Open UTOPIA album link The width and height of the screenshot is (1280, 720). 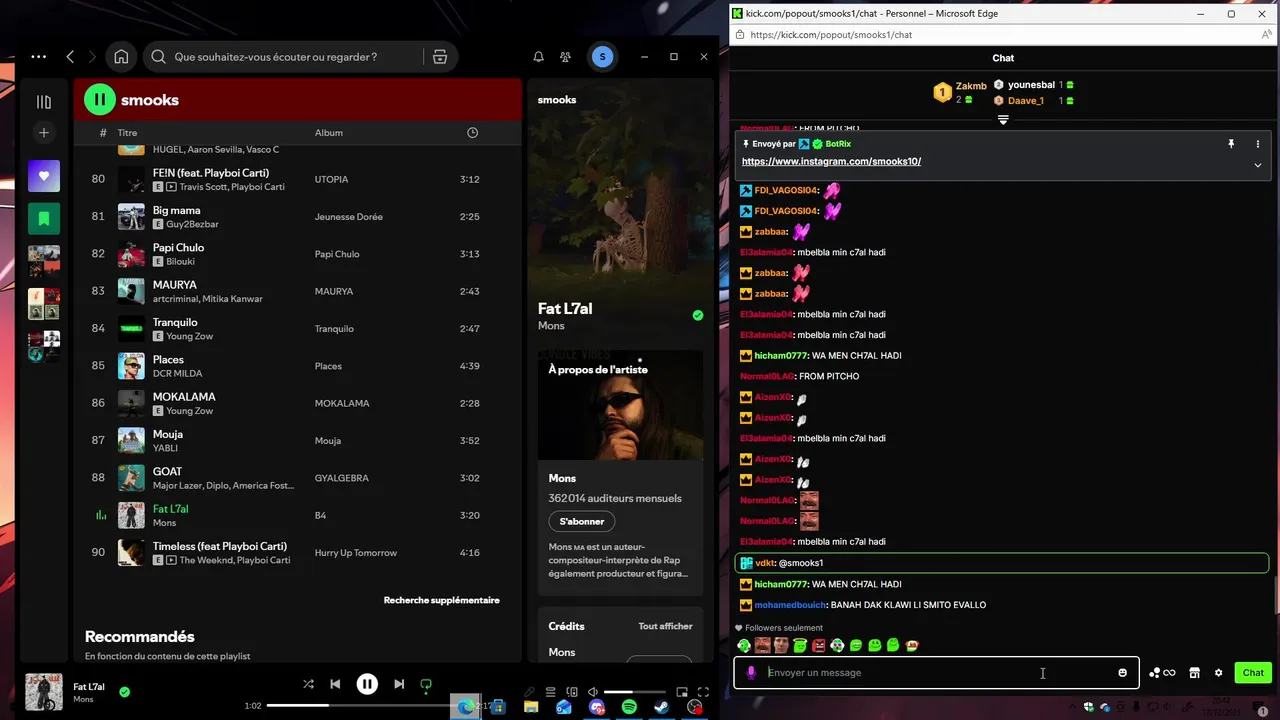[331, 179]
